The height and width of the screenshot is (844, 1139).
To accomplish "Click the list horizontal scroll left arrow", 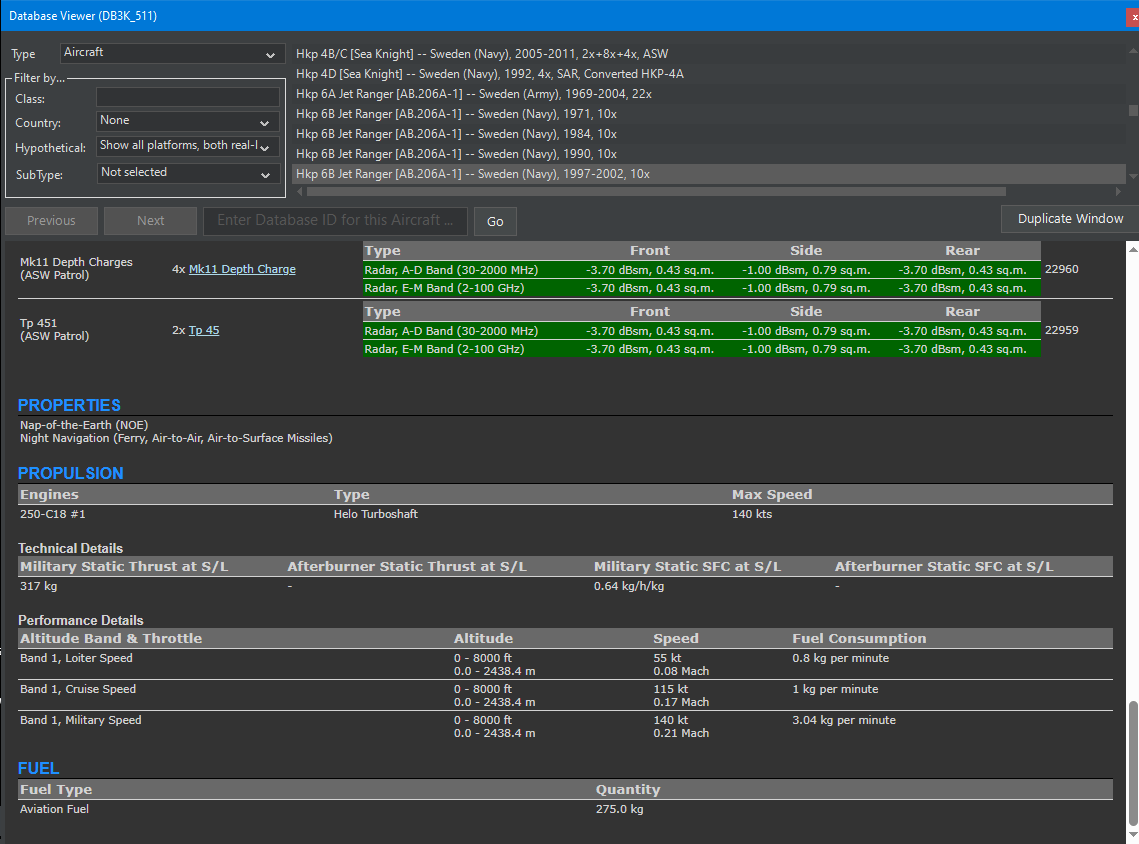I will click(x=301, y=192).
